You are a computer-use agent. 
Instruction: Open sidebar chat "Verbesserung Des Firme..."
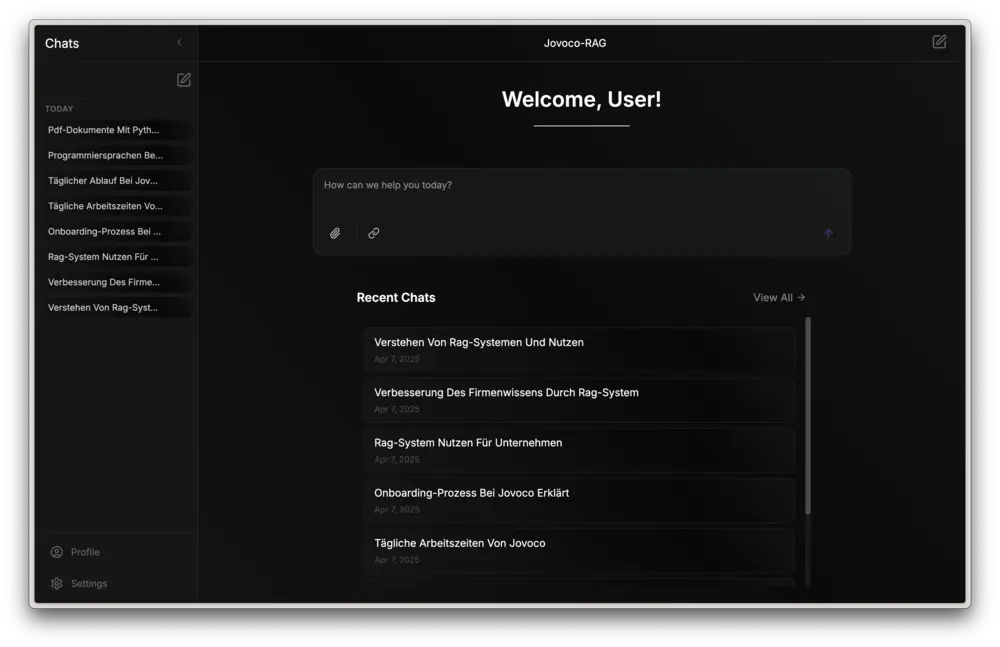(x=117, y=282)
